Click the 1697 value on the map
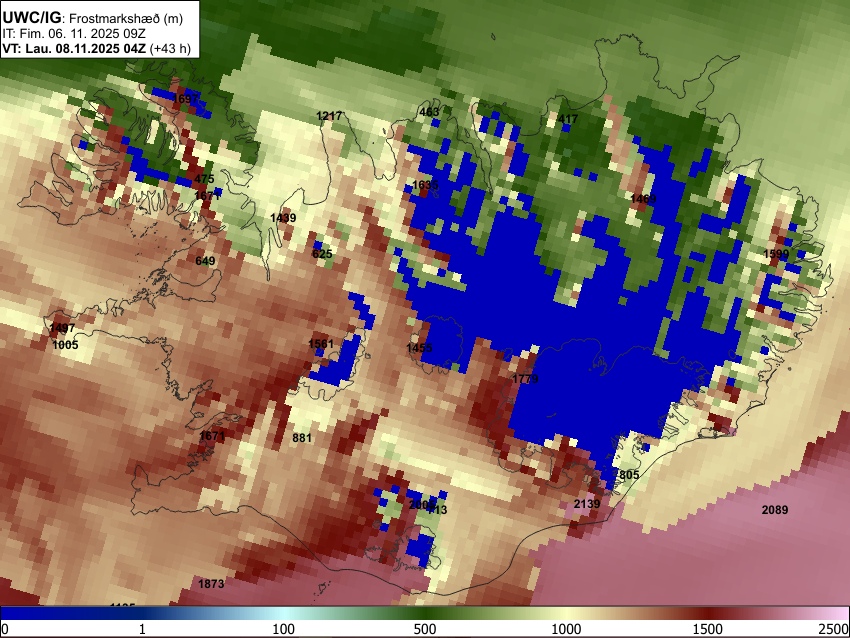The height and width of the screenshot is (638, 850). [x=185, y=99]
